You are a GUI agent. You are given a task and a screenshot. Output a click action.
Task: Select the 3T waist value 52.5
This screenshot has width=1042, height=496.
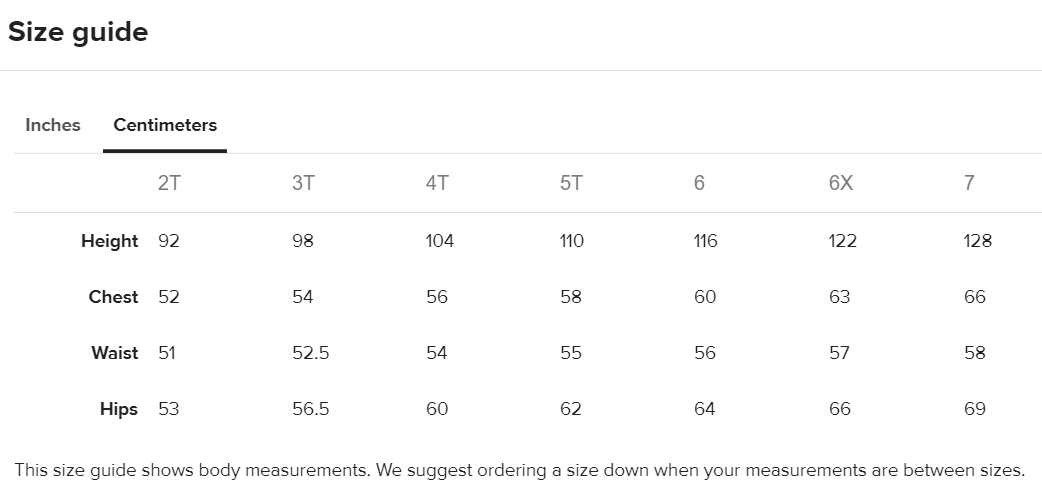pyautogui.click(x=310, y=353)
